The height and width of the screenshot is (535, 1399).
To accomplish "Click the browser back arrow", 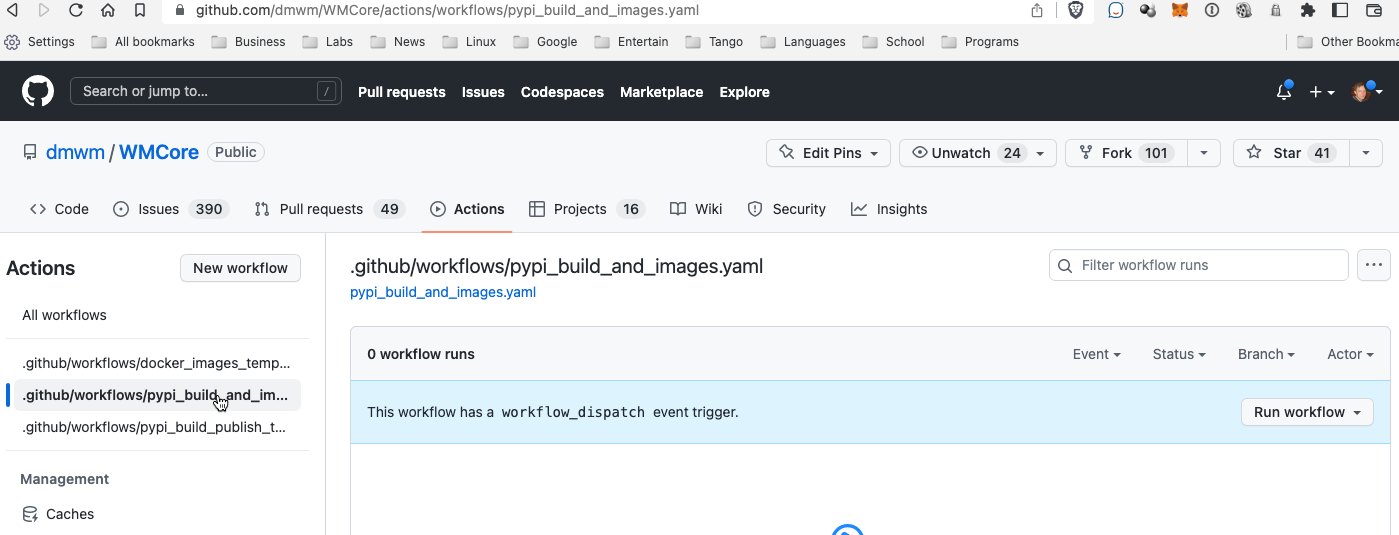I will (x=13, y=10).
